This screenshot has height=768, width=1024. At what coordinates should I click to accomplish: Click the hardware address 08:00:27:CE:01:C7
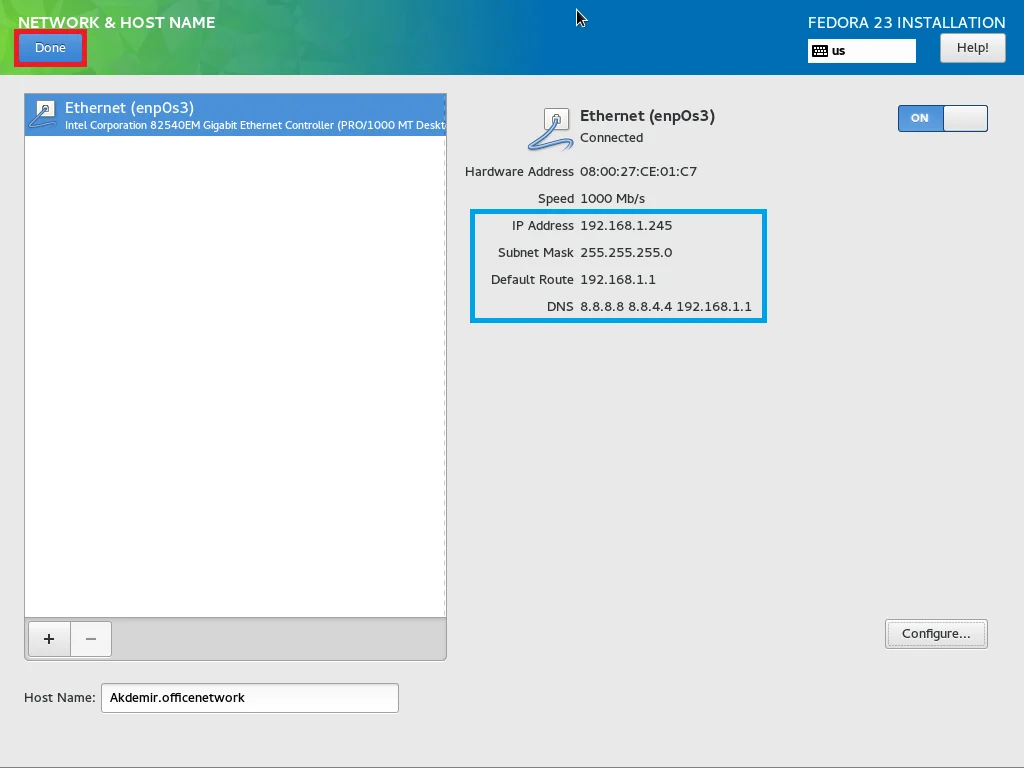pos(638,172)
